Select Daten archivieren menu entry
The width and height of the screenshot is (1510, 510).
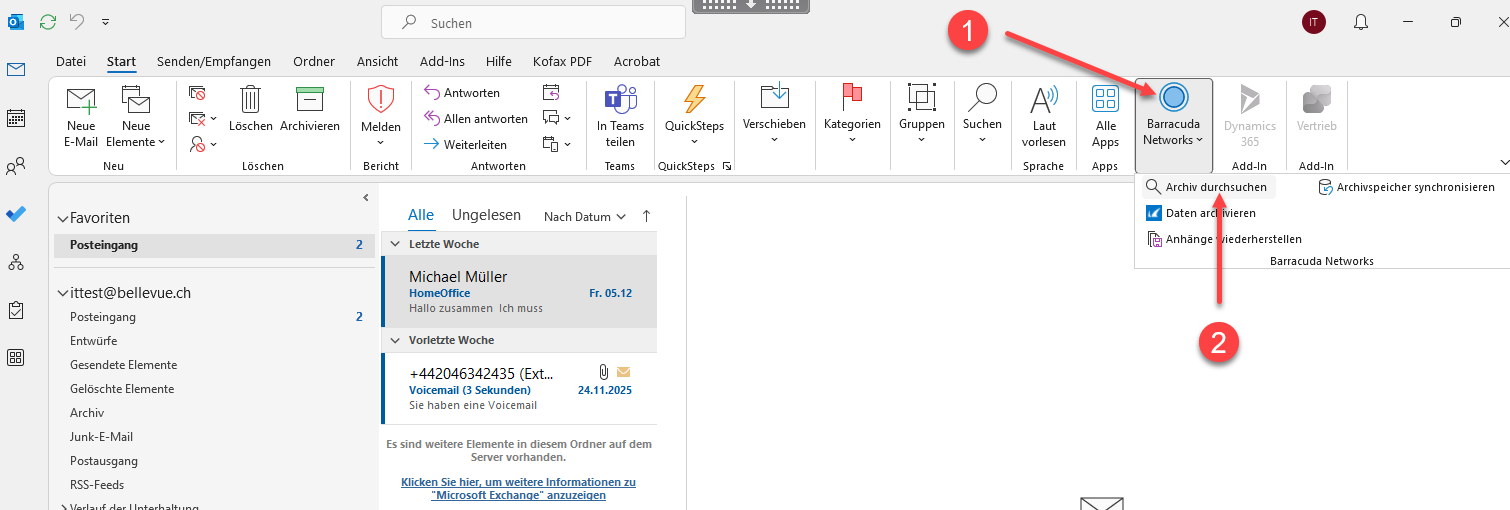(x=1200, y=213)
